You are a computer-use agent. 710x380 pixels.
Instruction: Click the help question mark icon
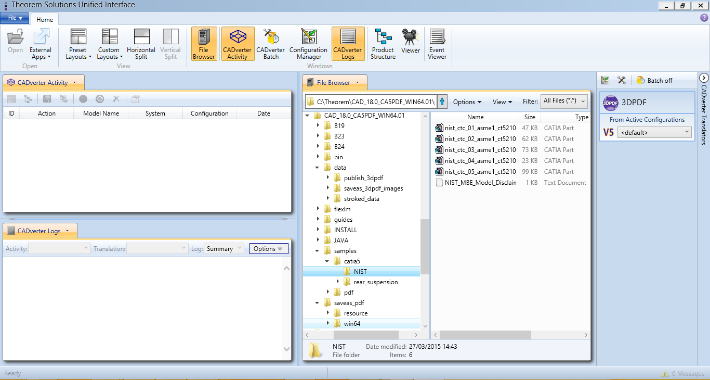[x=704, y=18]
